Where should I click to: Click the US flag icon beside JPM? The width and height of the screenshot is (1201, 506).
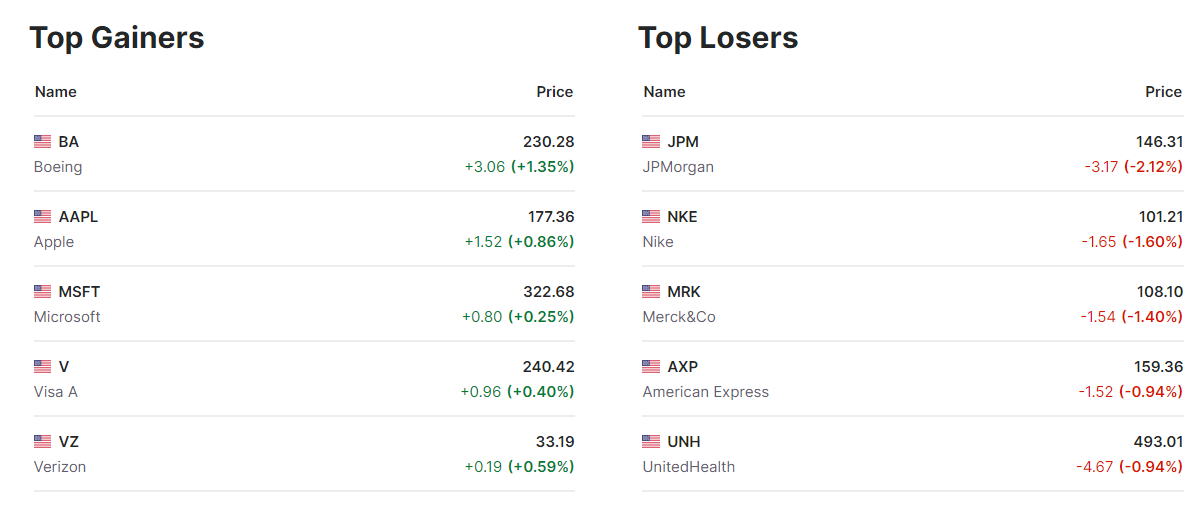651,142
